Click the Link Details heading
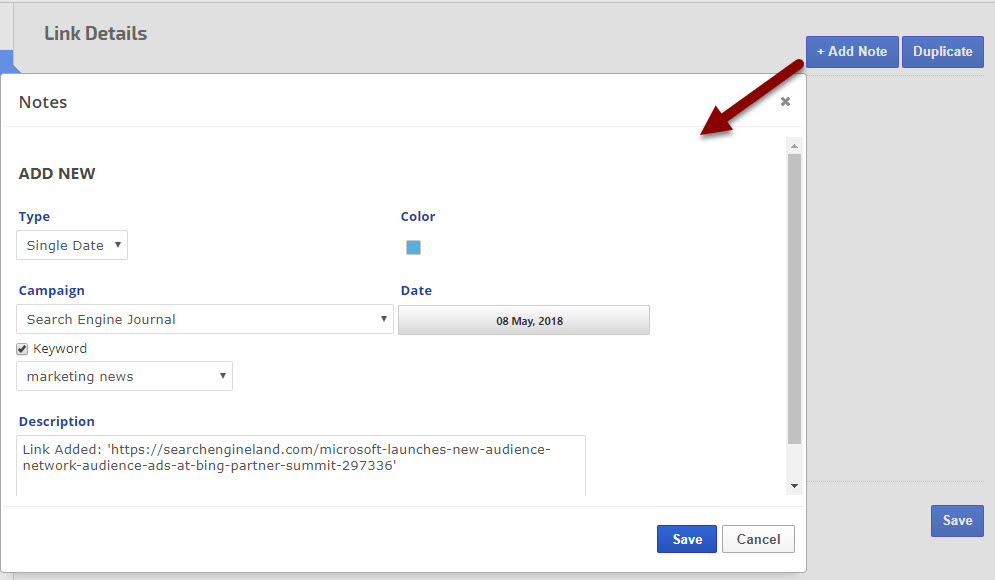The height and width of the screenshot is (580, 995). (96, 34)
